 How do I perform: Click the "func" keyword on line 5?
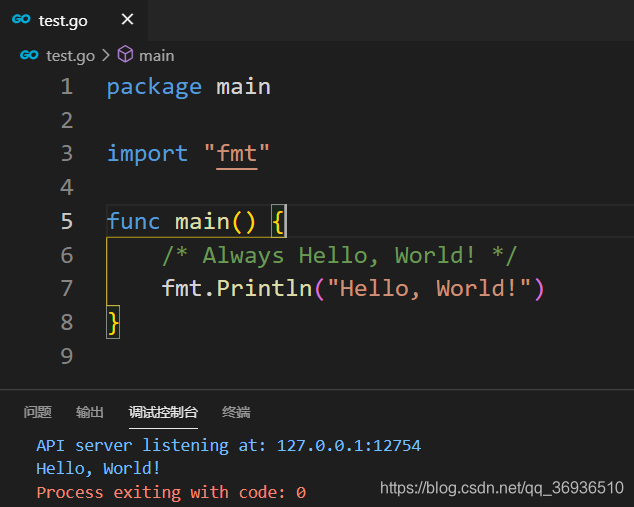click(x=133, y=222)
